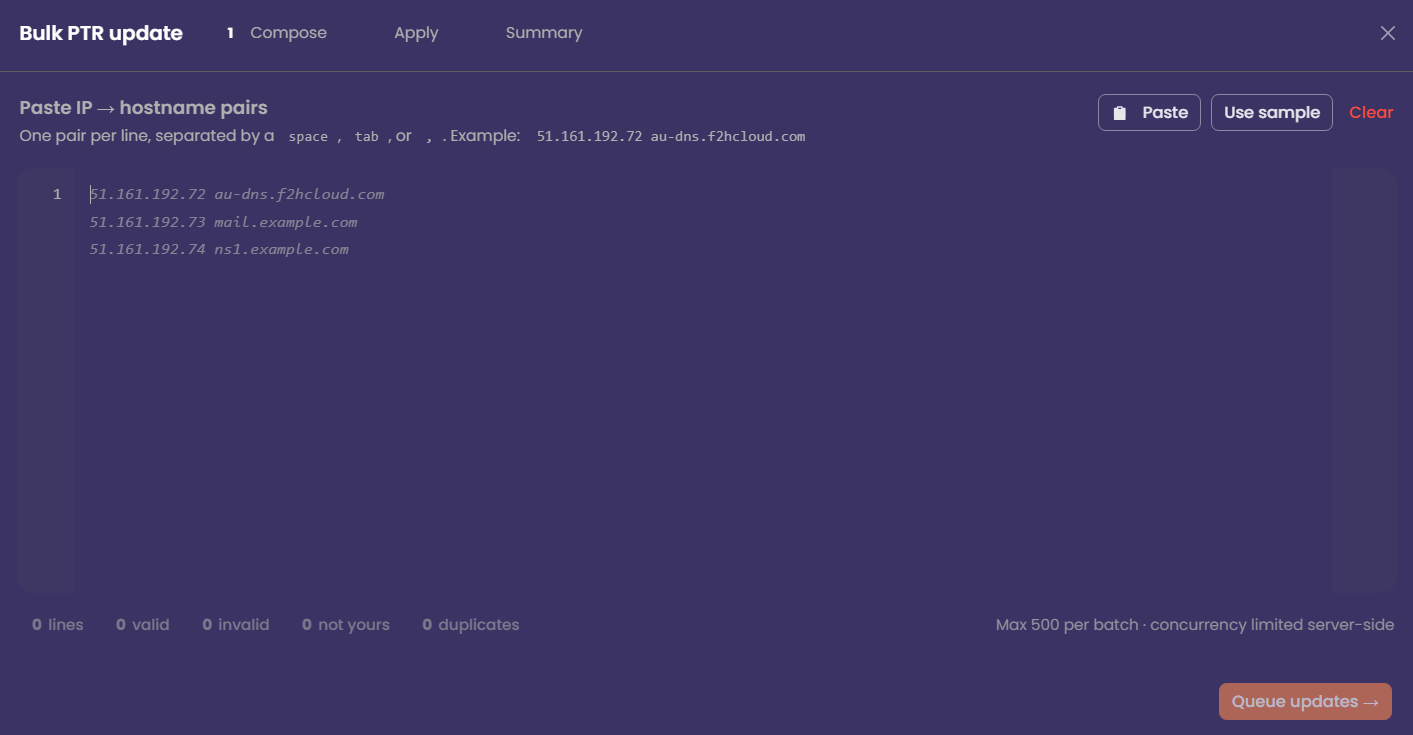The height and width of the screenshot is (735, 1413).
Task: Click the 'tab' separator code label
Action: [x=367, y=136]
